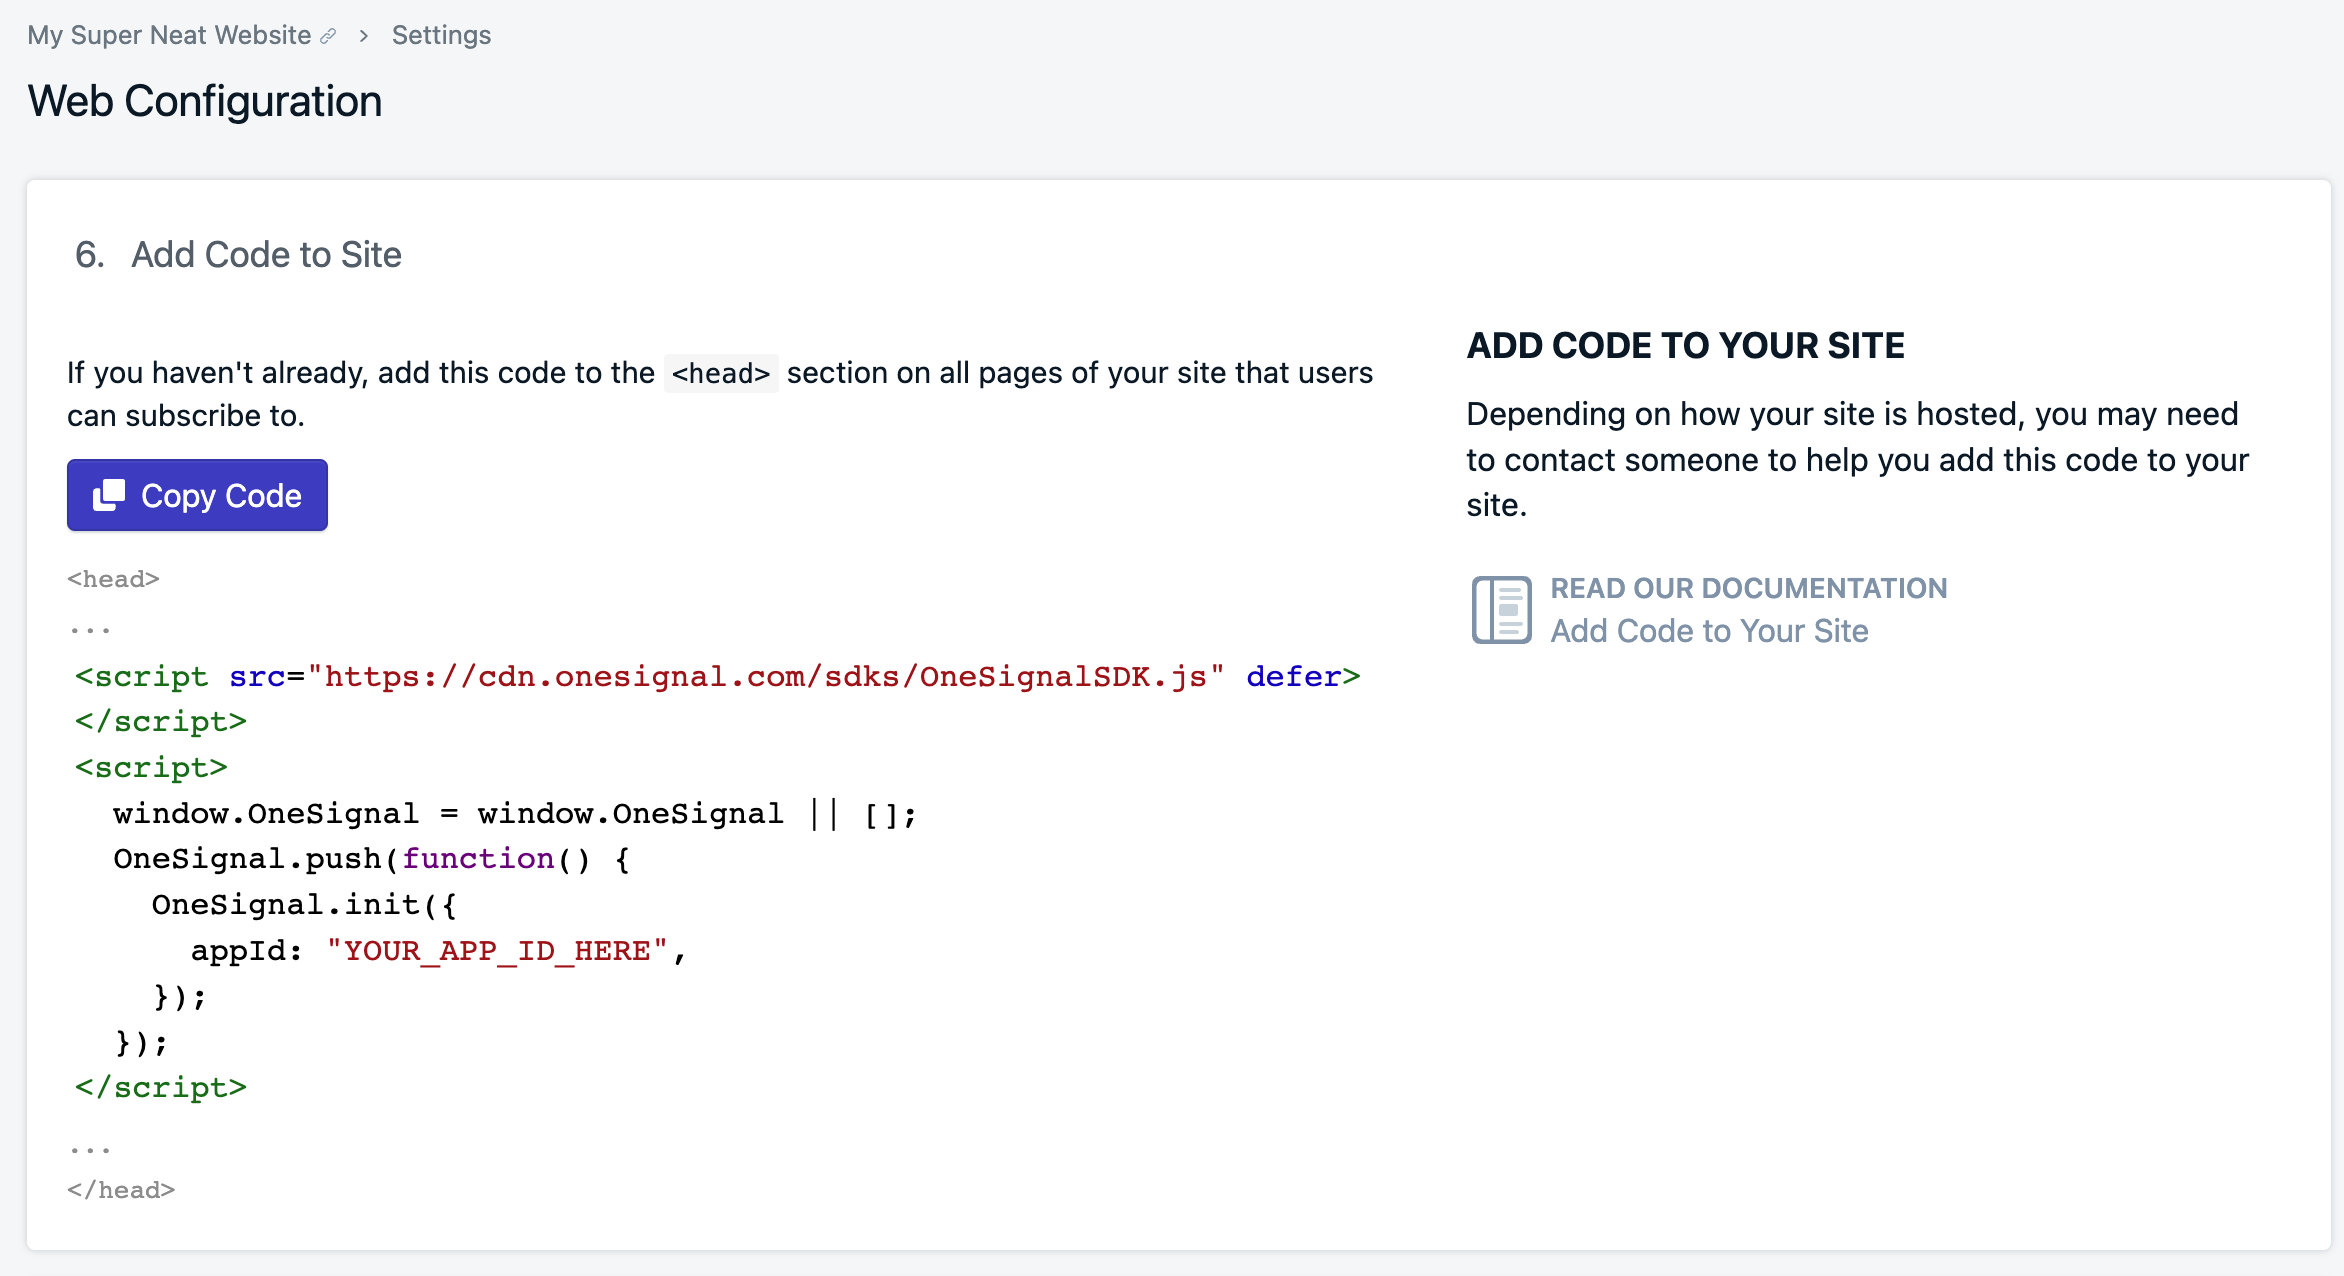The image size is (2344, 1276).
Task: Click the OneSignal.push(function() code line
Action: [x=371, y=858]
